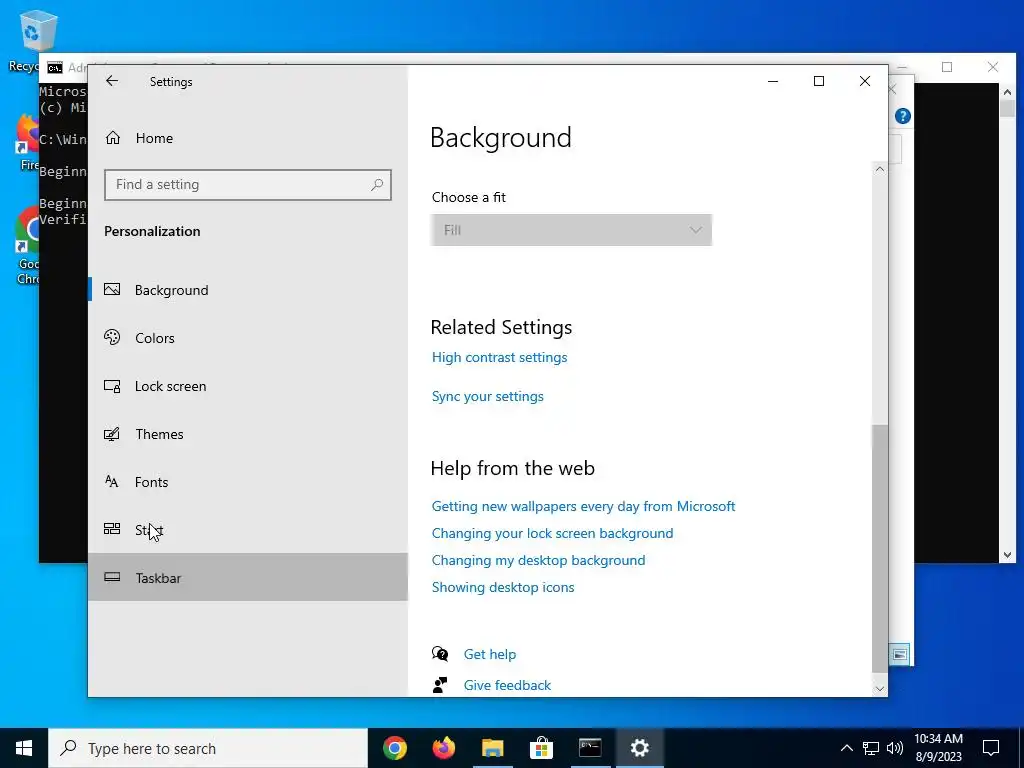Open the Windows Start button
This screenshot has height=768, width=1024.
[24, 748]
